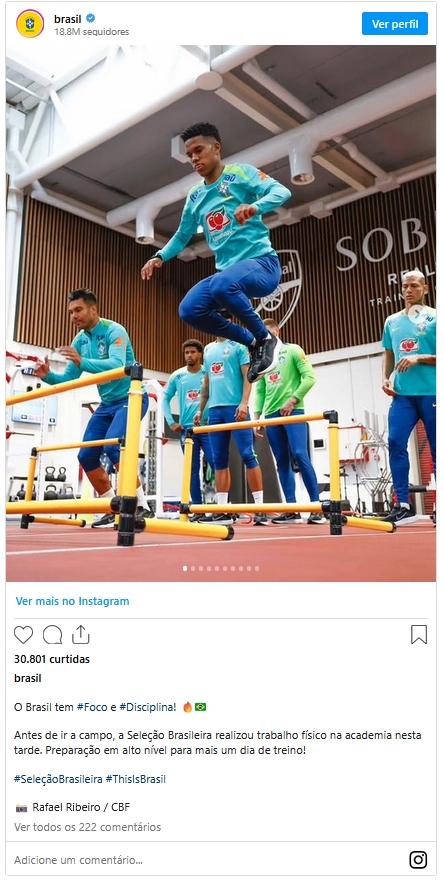View 30.801 curtidas likes list
The width and height of the screenshot is (444, 880).
click(52, 659)
